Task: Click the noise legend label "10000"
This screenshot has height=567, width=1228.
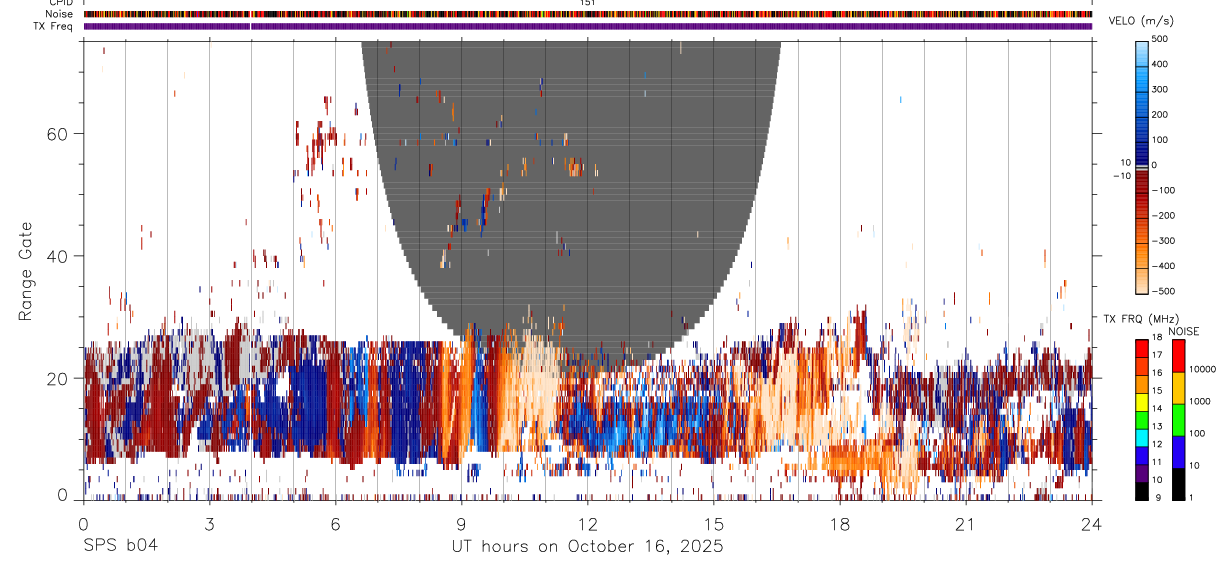Action: [1201, 369]
